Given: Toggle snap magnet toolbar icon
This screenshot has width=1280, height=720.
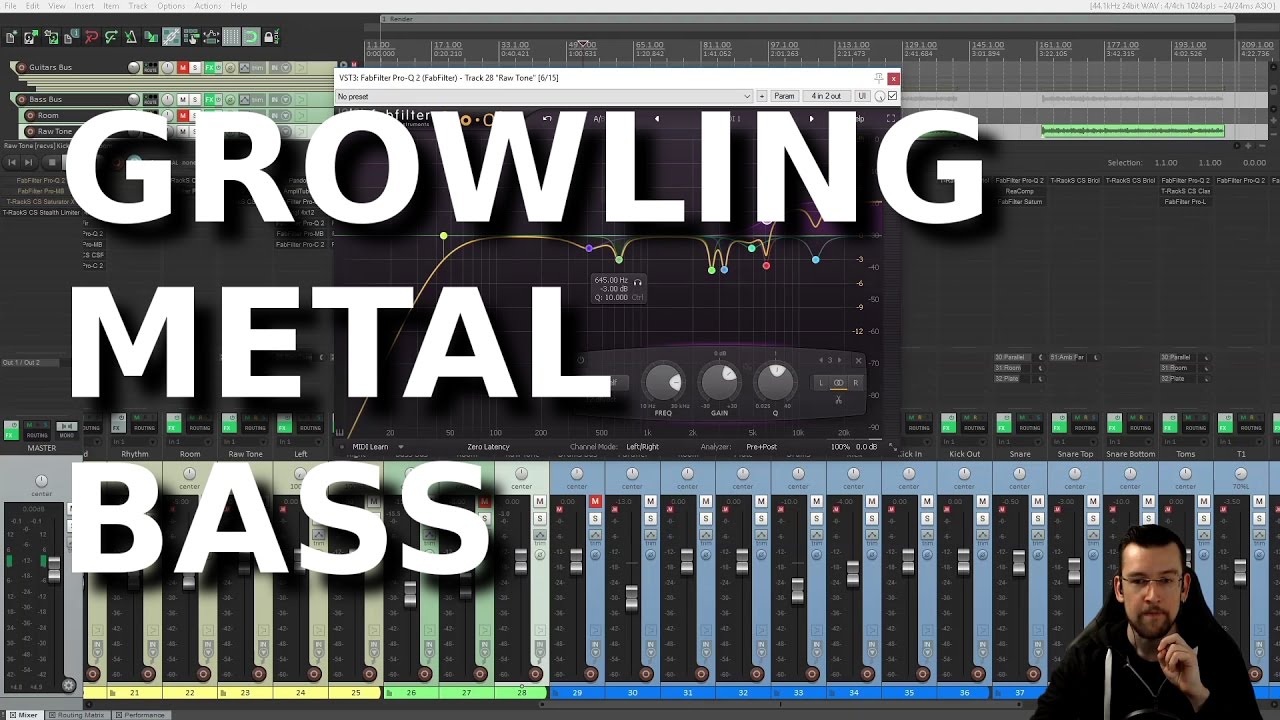Looking at the screenshot, I should tap(251, 37).
